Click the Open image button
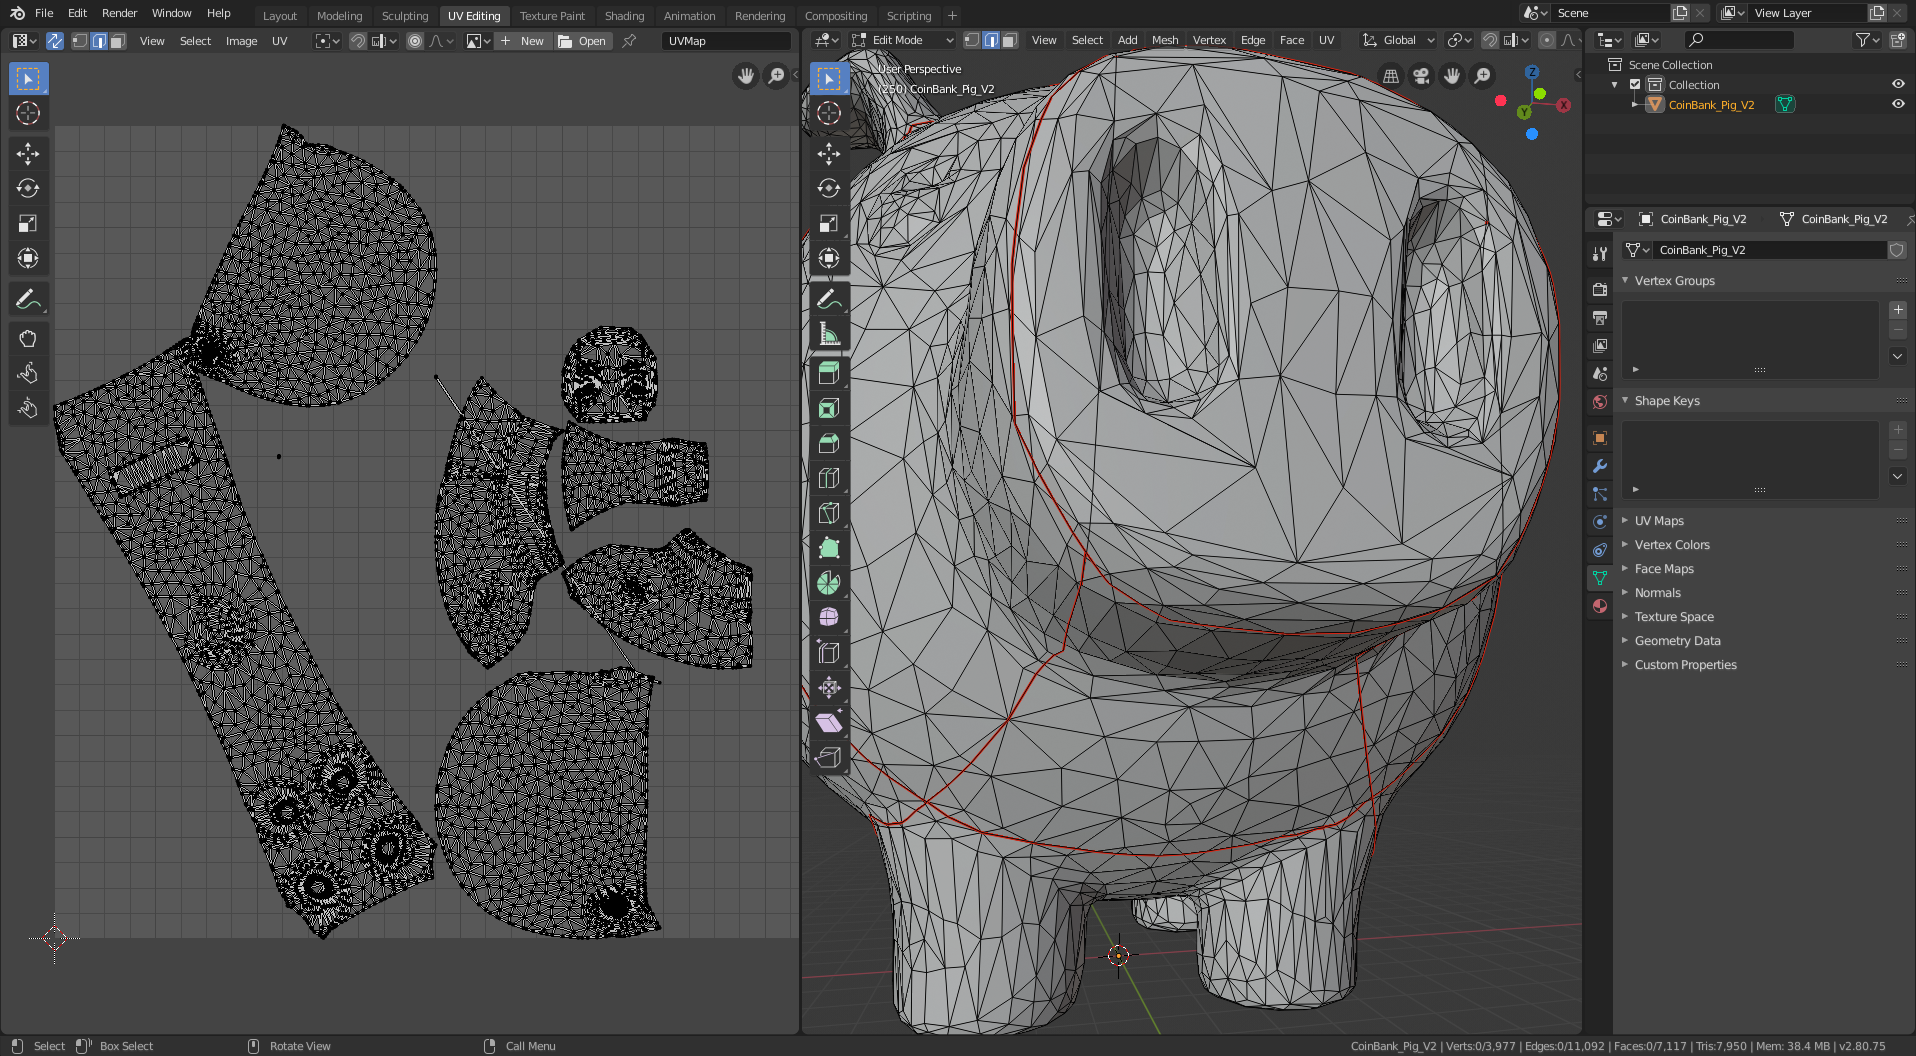 click(582, 41)
